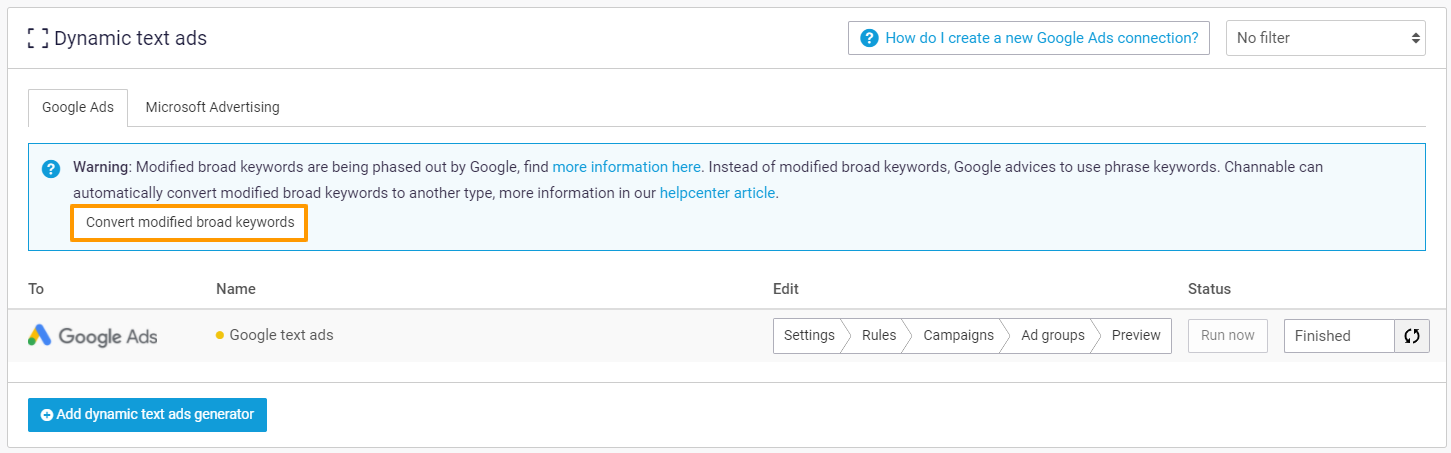This screenshot has height=453, width=1451.
Task: Open the helpcenter article link
Action: pos(717,193)
